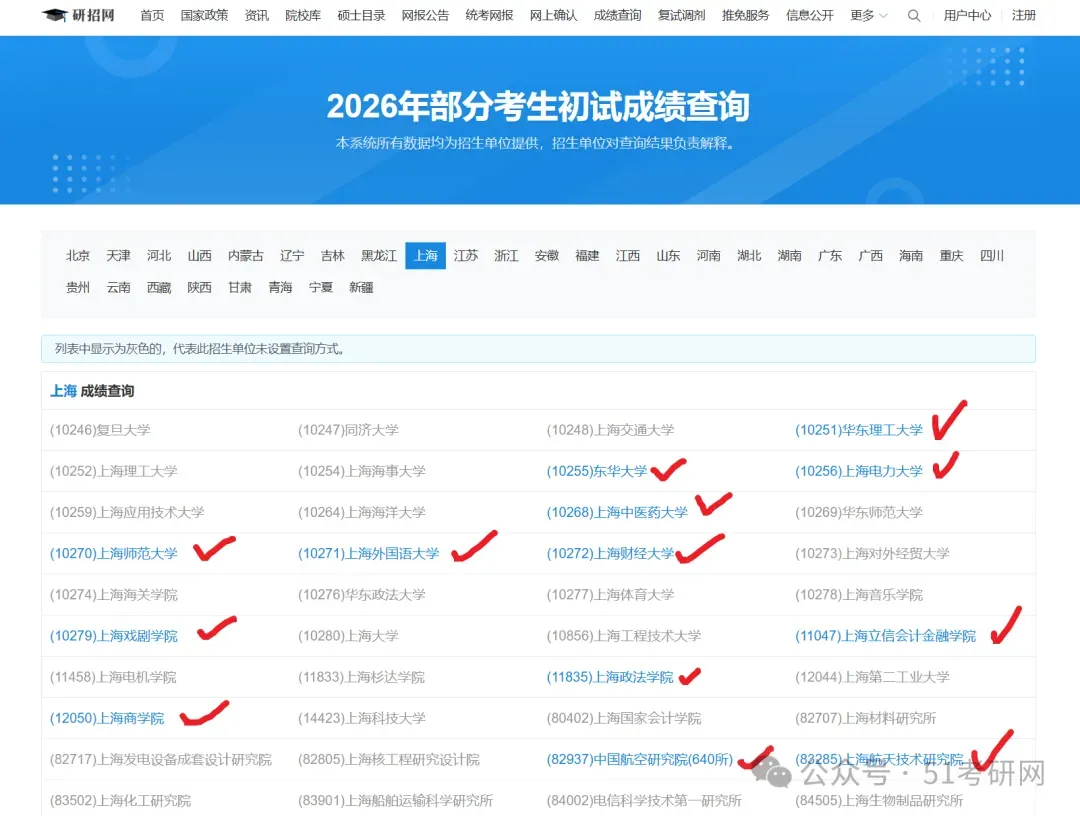Select the 陕西 province tab
The image size is (1080, 816).
[199, 287]
